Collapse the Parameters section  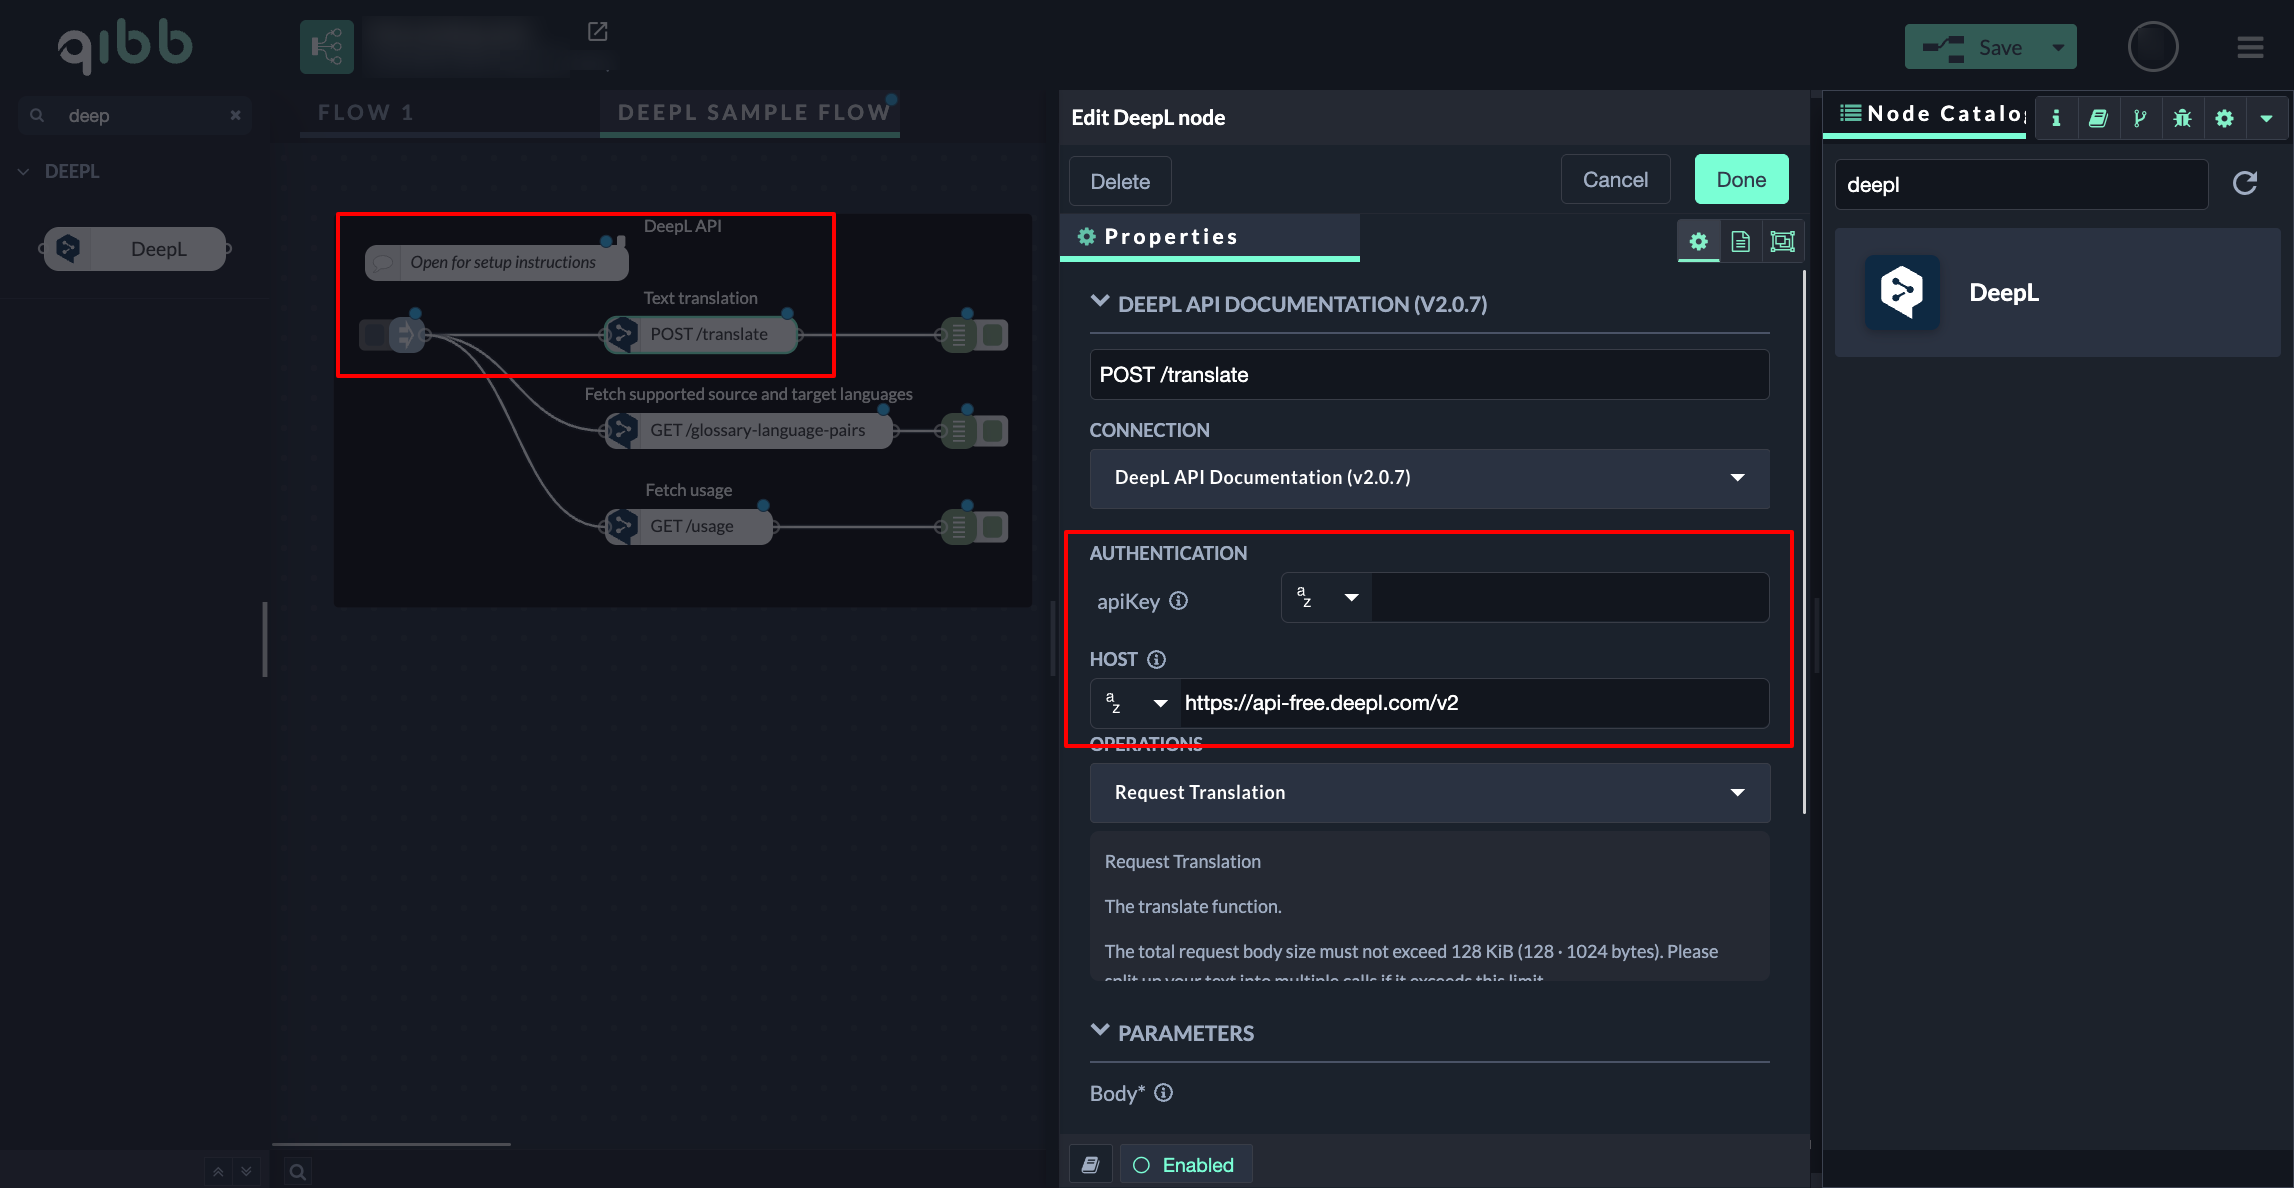pos(1100,1032)
